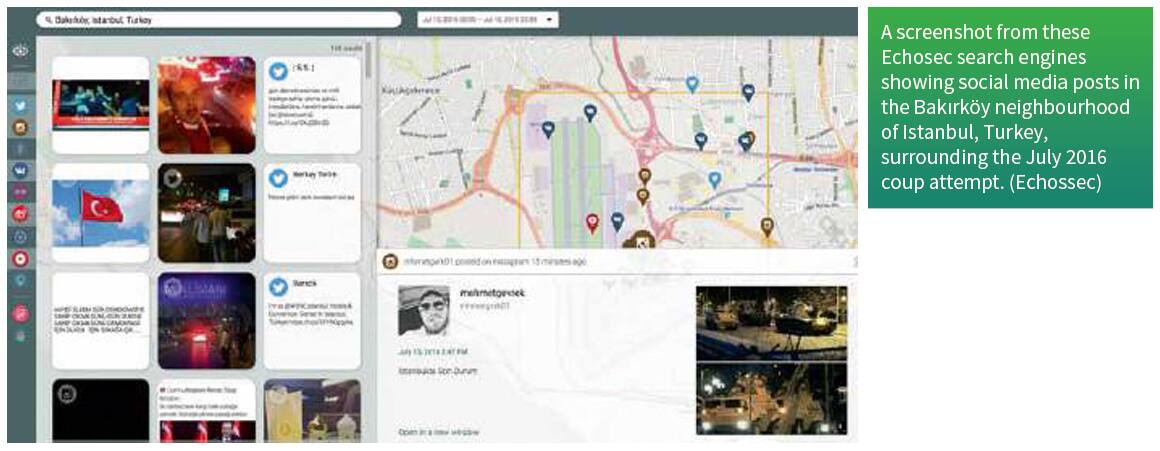
Task: Open the red-glow night scene photo
Action: pyautogui.click(x=206, y=321)
